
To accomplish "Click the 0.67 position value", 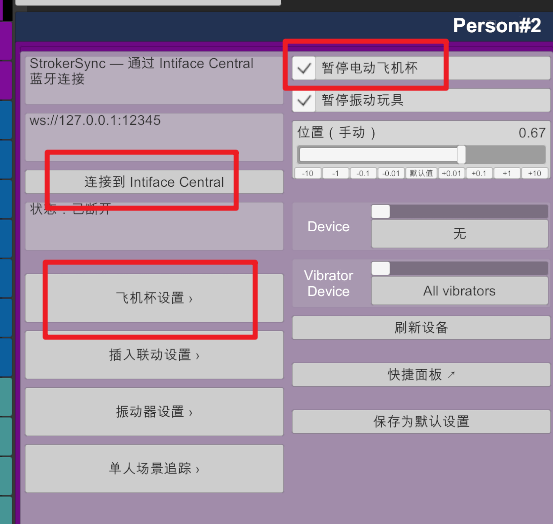I will [532, 133].
